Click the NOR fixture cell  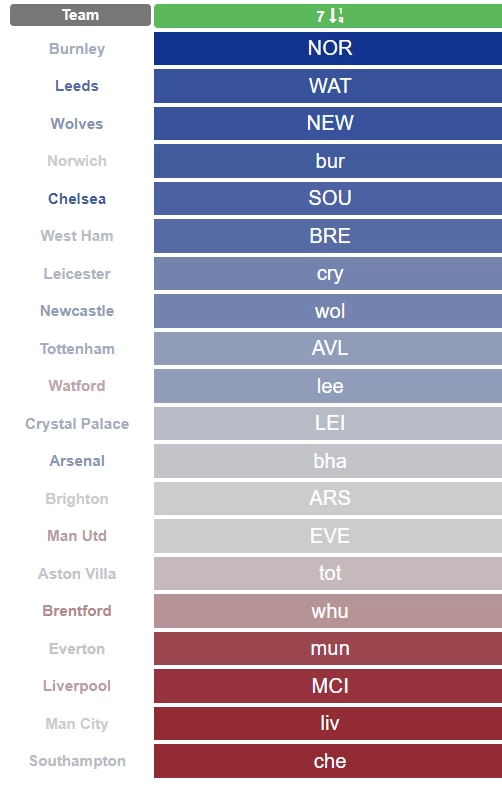pyautogui.click(x=328, y=49)
